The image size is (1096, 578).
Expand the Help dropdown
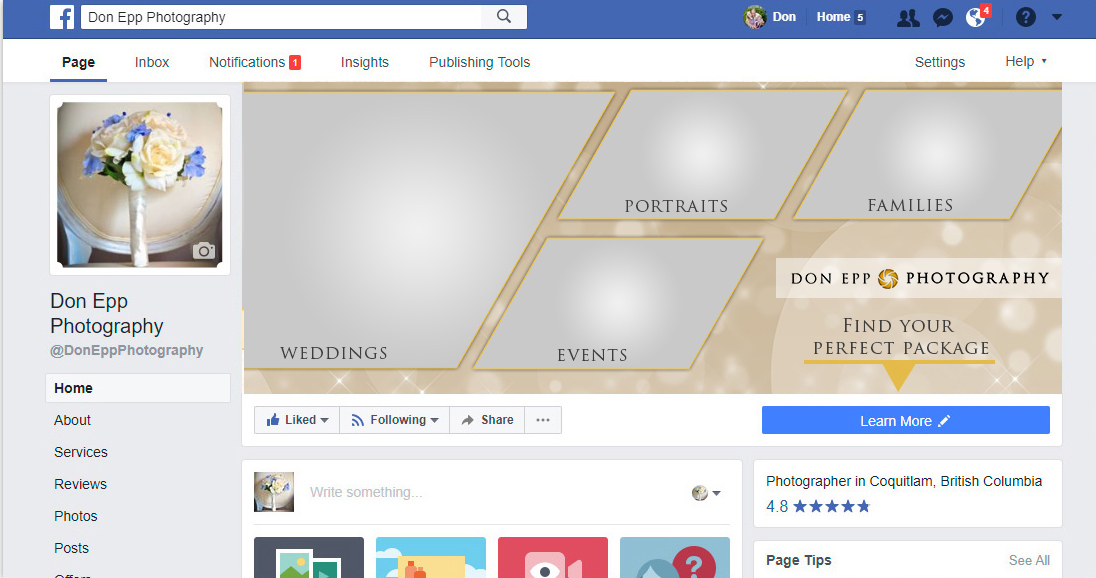(x=1025, y=62)
